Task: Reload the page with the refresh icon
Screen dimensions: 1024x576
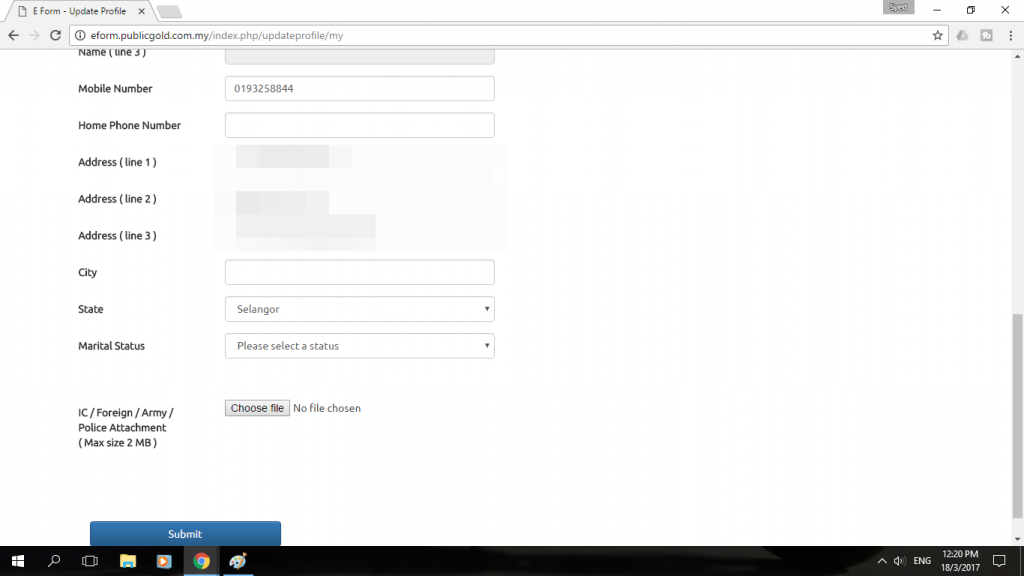Action: [56, 35]
